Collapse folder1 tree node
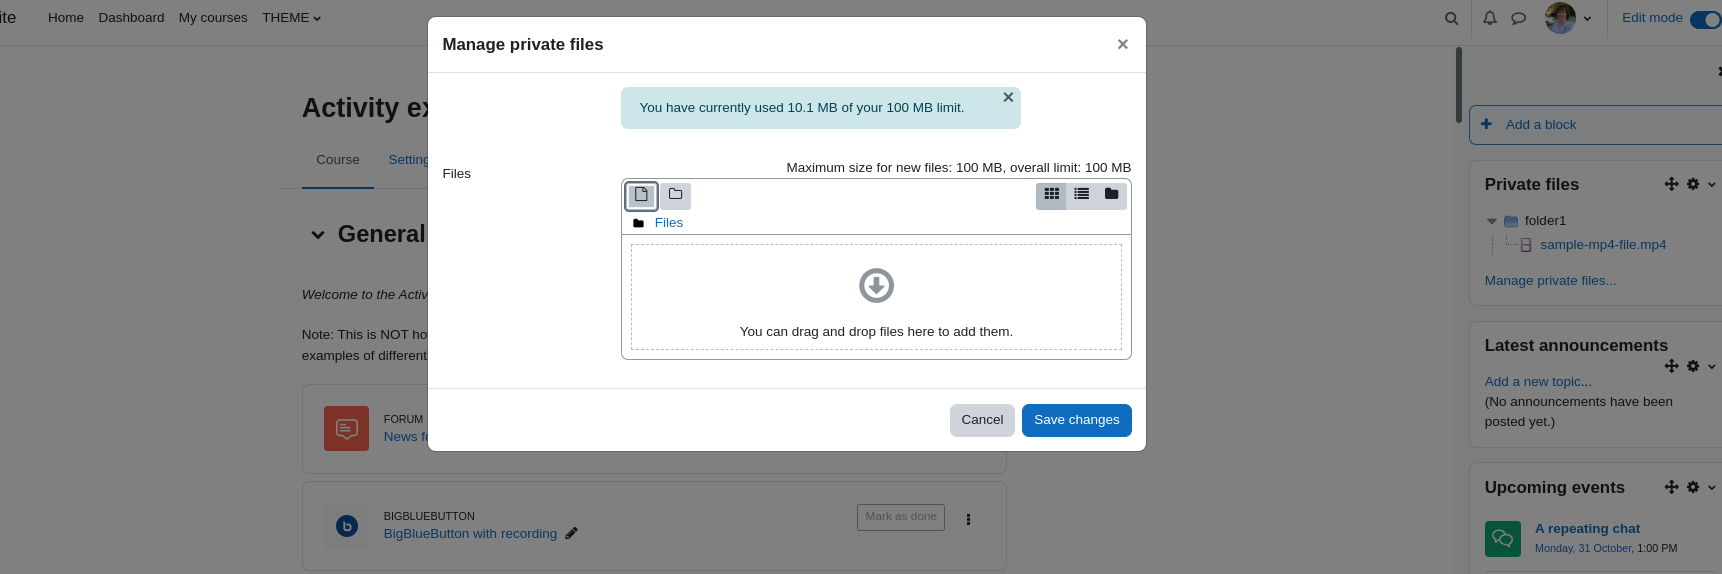Image resolution: width=1722 pixels, height=574 pixels. pos(1492,221)
